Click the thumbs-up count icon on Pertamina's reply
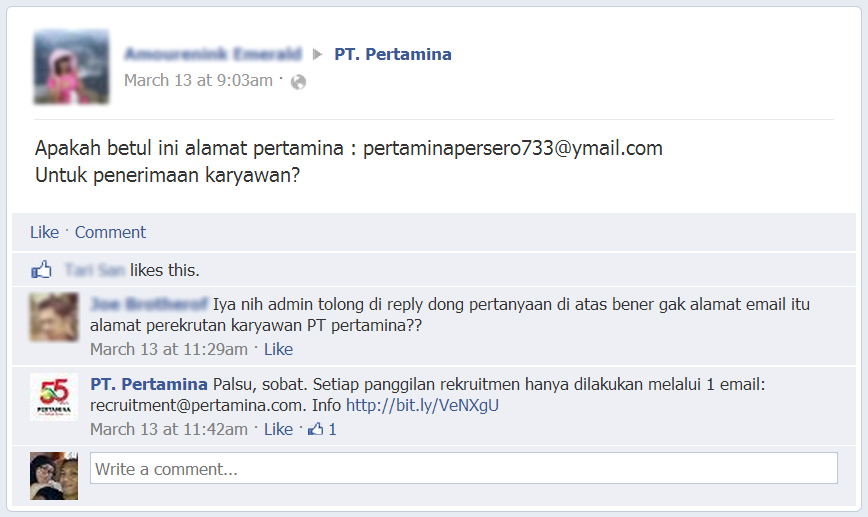The width and height of the screenshot is (868, 517). pos(316,428)
